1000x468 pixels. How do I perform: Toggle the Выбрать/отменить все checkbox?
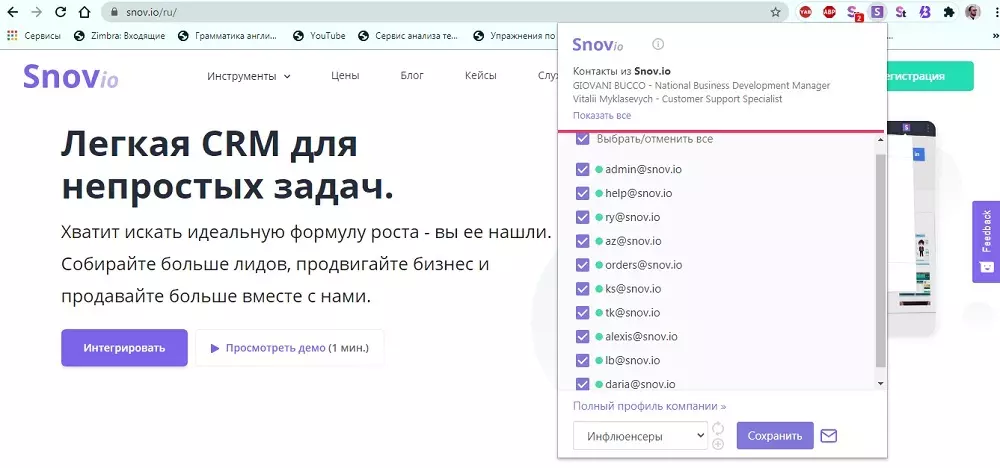tap(582, 138)
